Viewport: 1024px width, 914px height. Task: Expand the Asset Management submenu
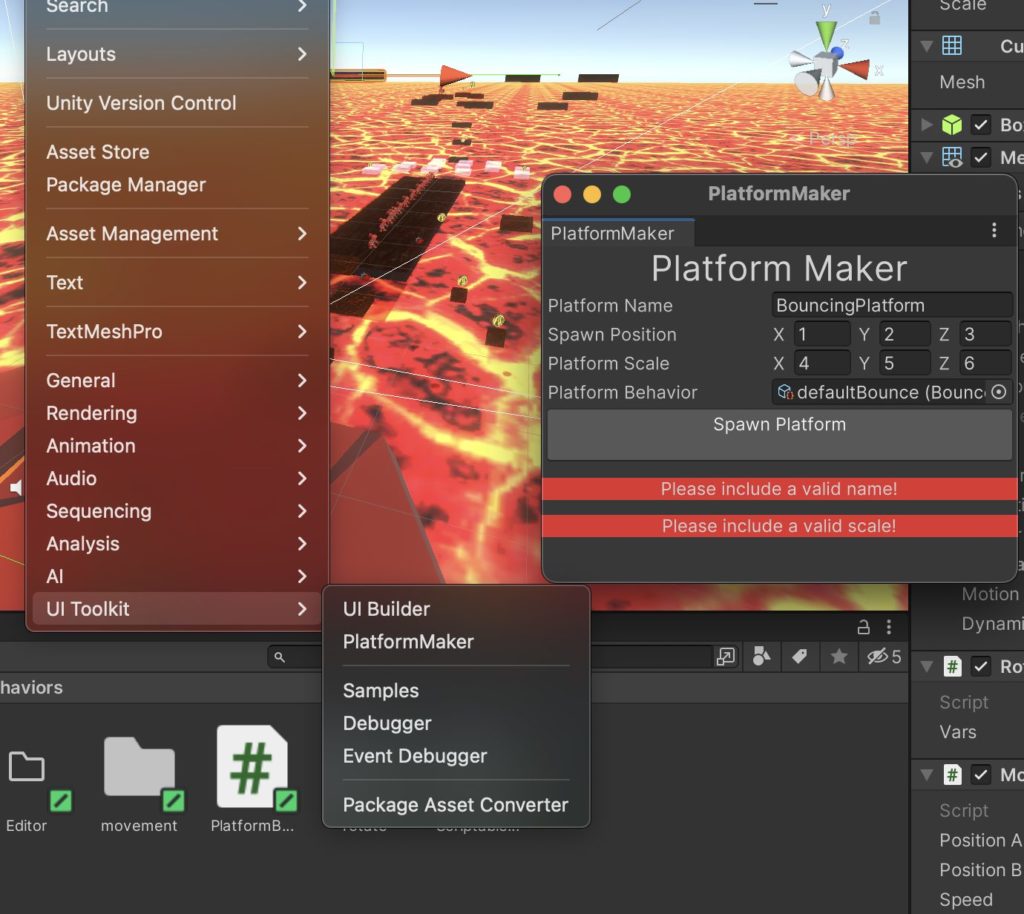(x=177, y=234)
